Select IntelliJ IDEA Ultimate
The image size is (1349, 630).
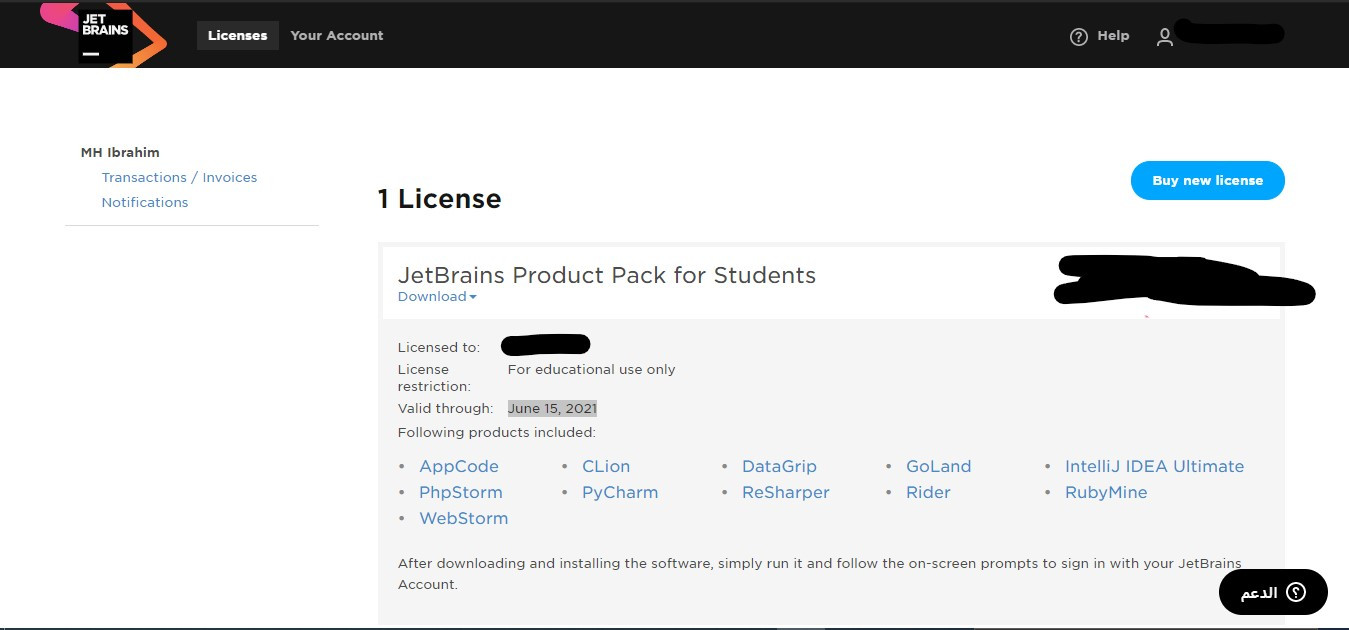point(1154,466)
